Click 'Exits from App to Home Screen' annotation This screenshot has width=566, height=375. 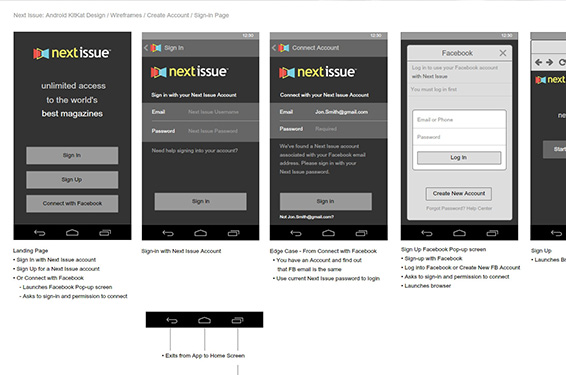coord(205,356)
